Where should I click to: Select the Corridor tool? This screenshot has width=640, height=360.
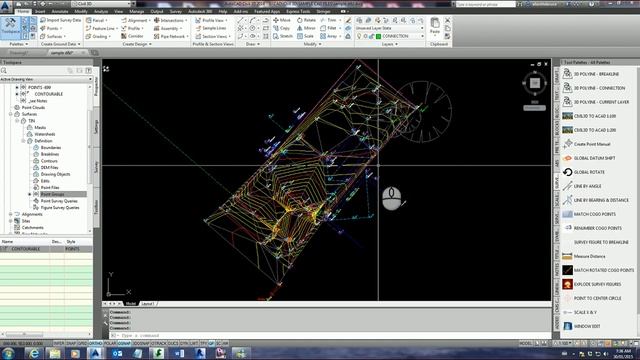[132, 36]
